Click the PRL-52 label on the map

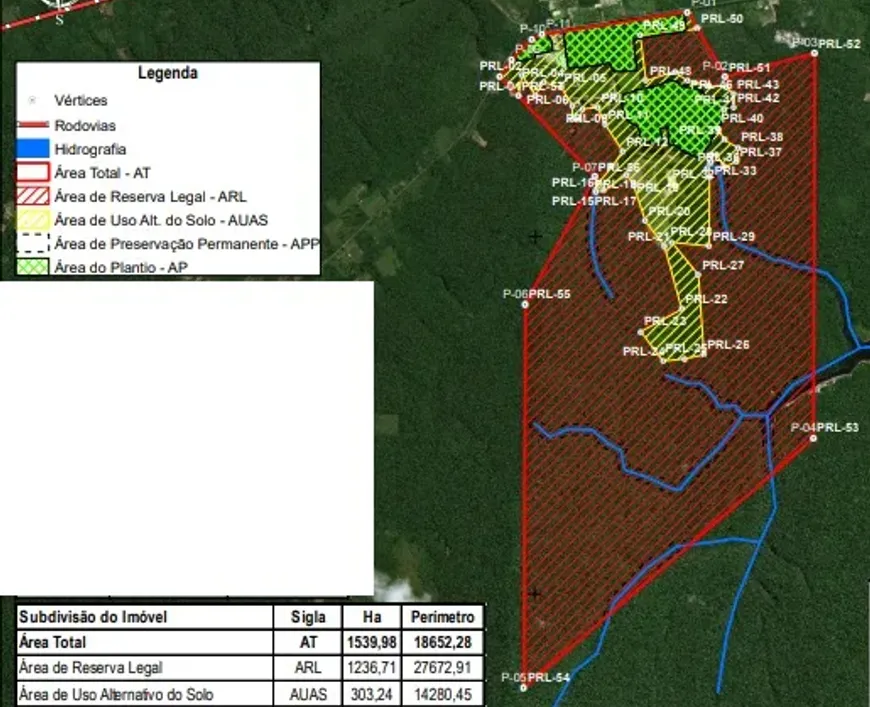840,44
